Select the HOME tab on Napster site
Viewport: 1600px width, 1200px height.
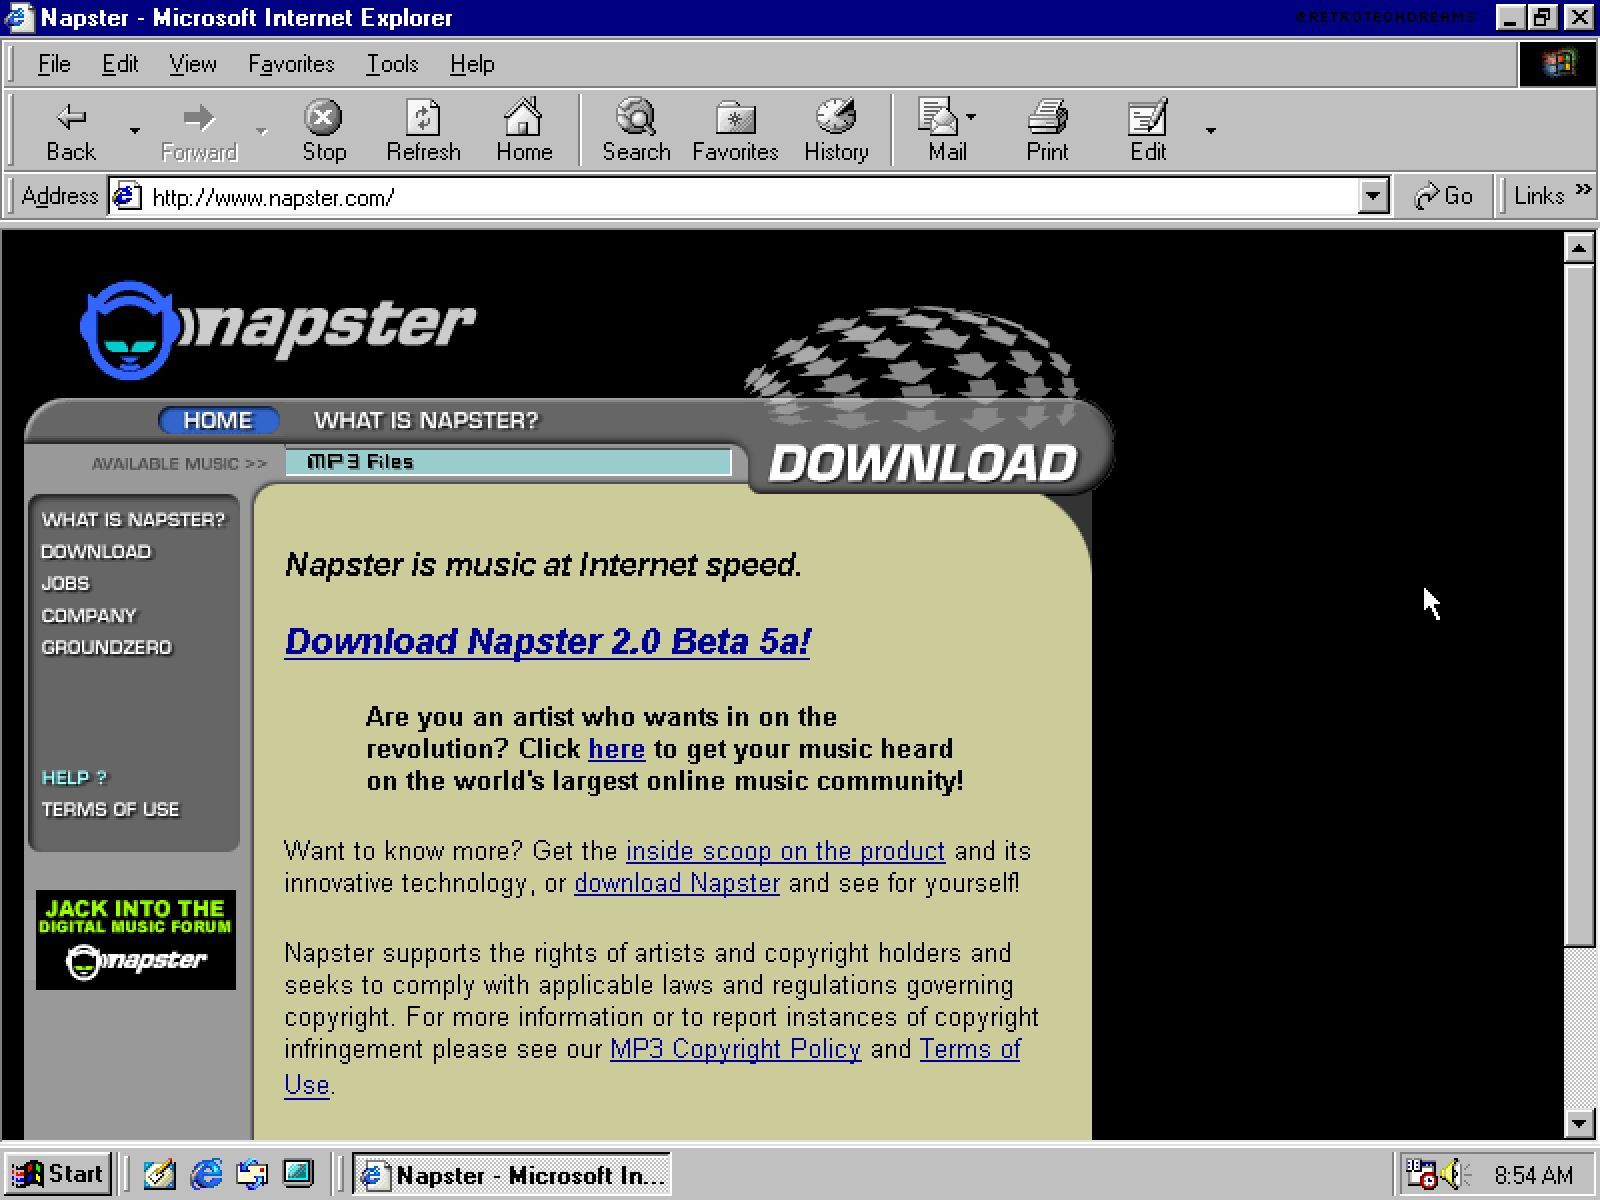click(x=218, y=420)
